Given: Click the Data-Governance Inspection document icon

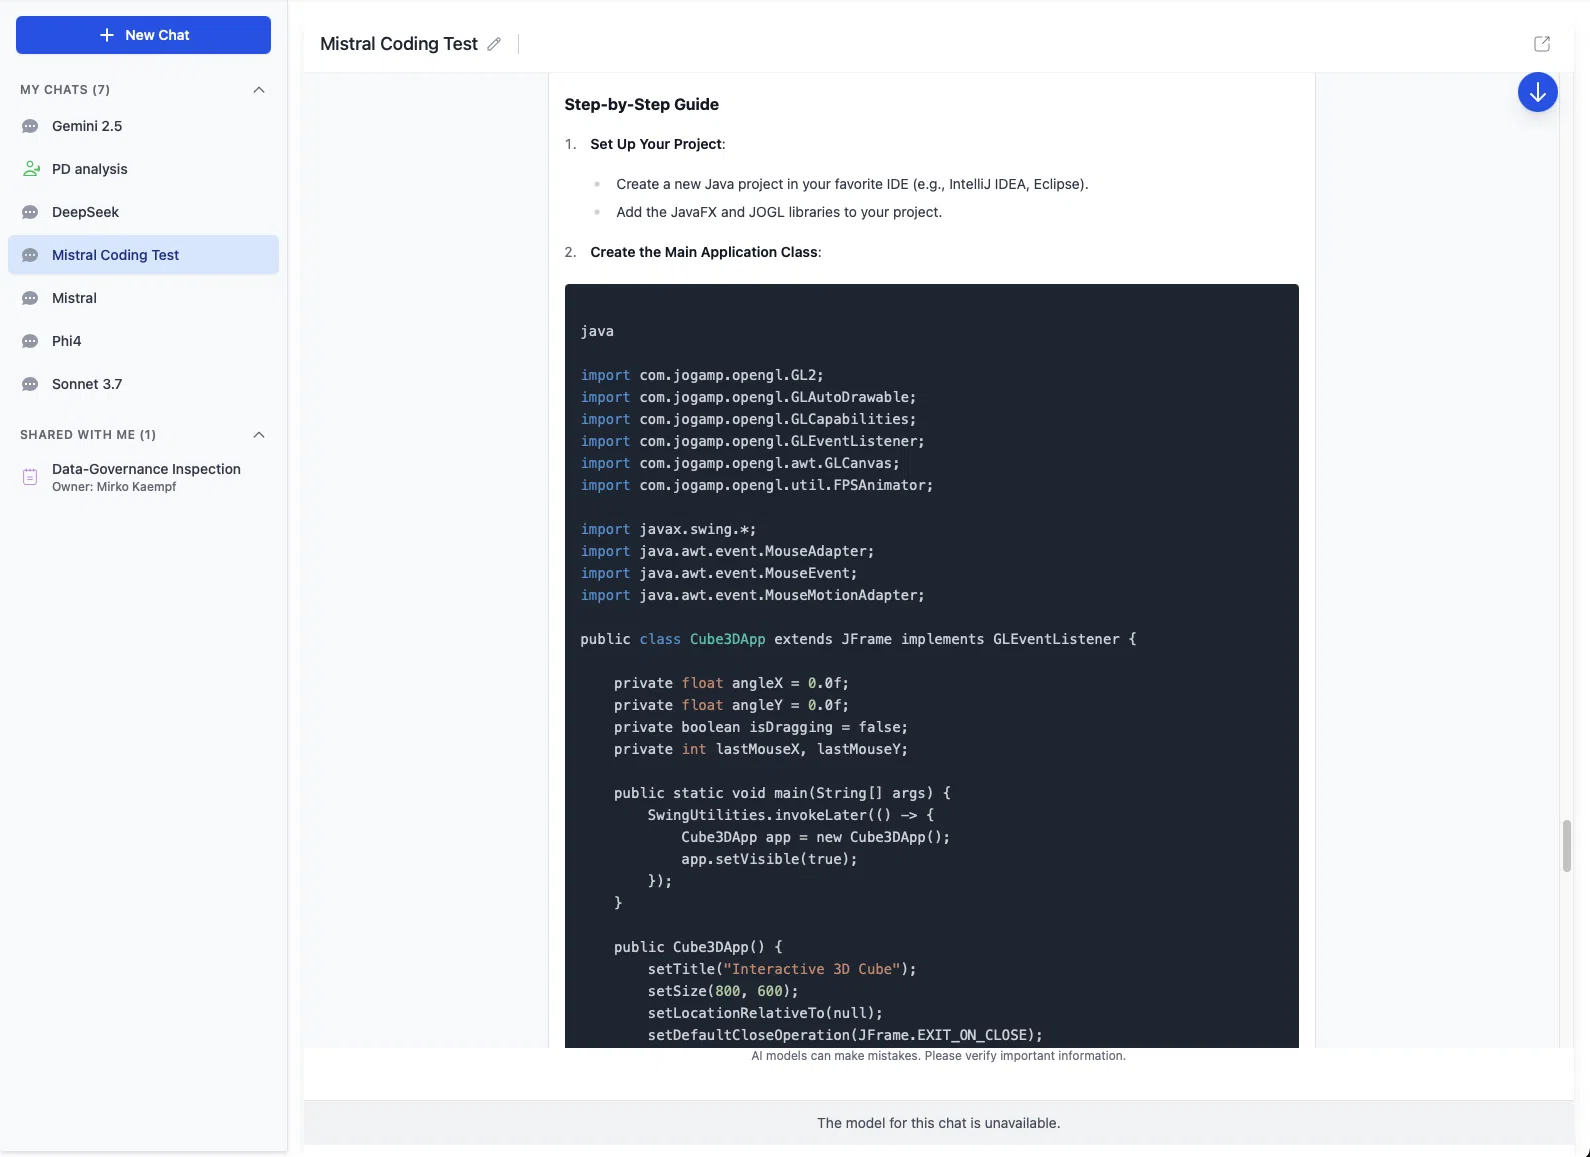Looking at the screenshot, I should [x=30, y=477].
